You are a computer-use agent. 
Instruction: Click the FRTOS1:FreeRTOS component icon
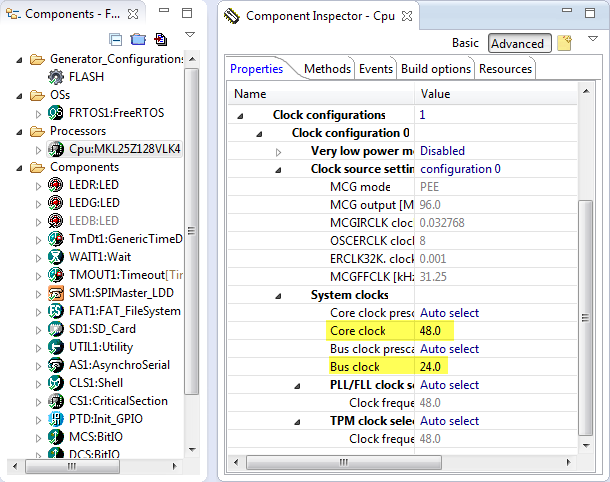(56, 112)
